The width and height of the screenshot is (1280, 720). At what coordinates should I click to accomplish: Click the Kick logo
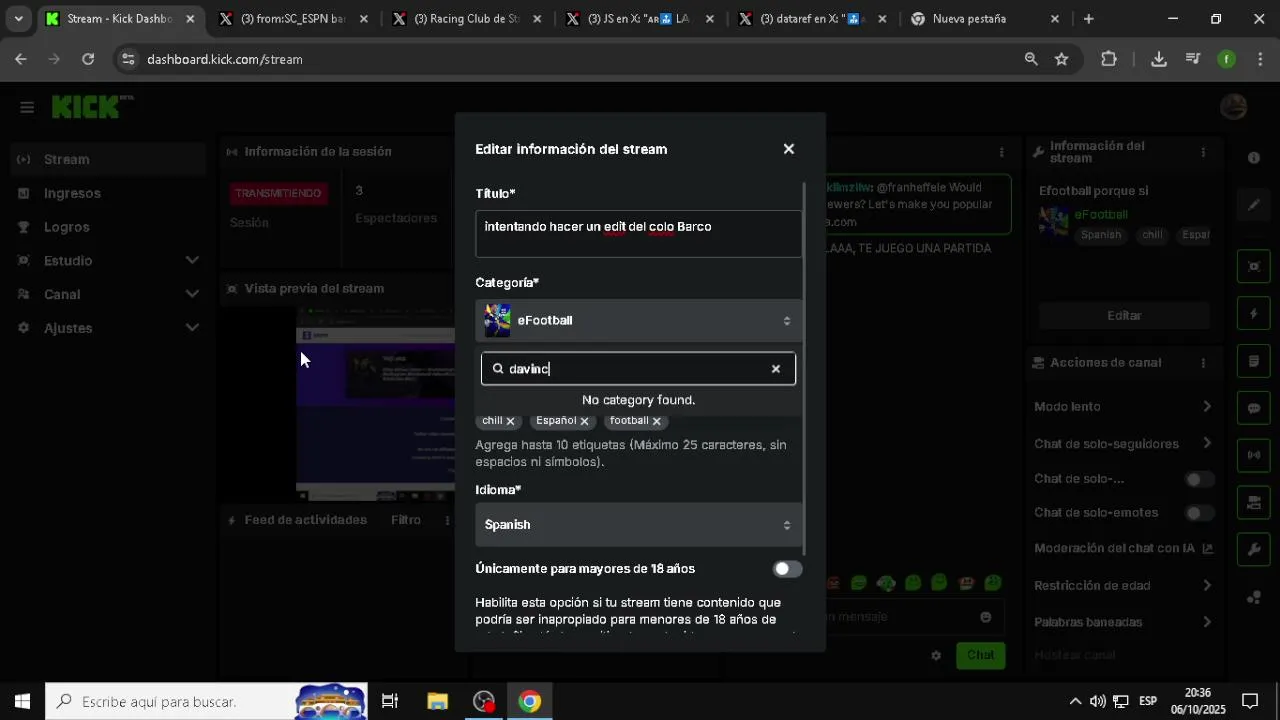click(92, 106)
